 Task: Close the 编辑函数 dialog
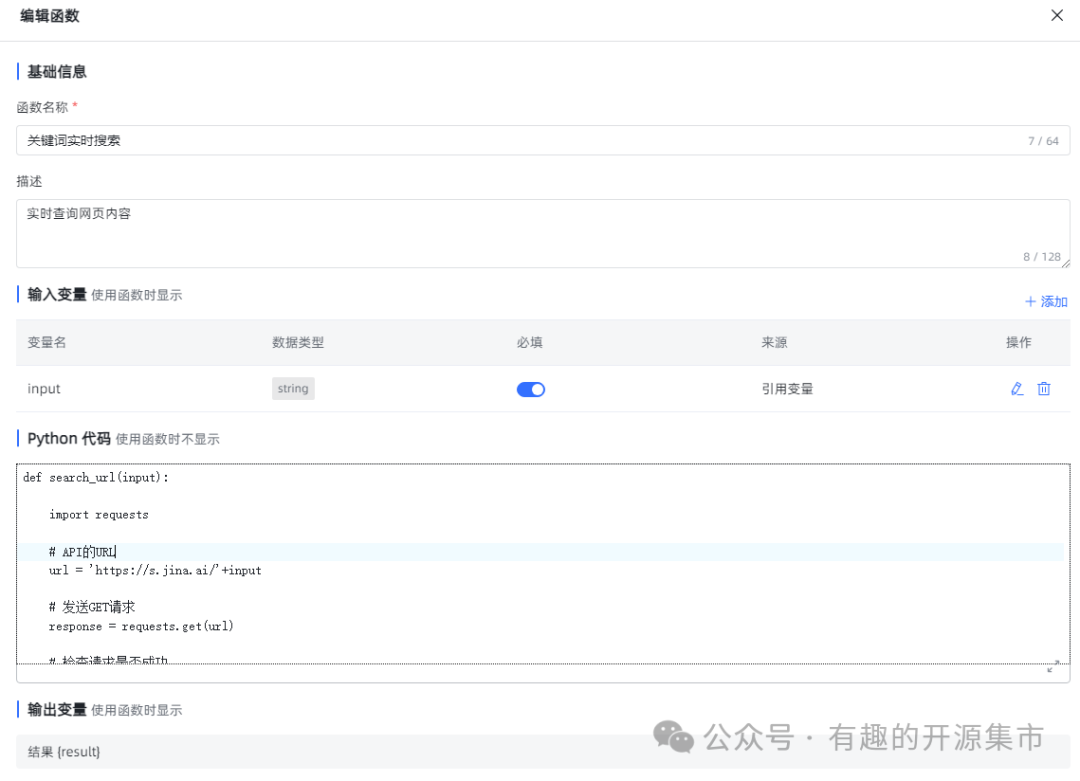pos(1057,15)
